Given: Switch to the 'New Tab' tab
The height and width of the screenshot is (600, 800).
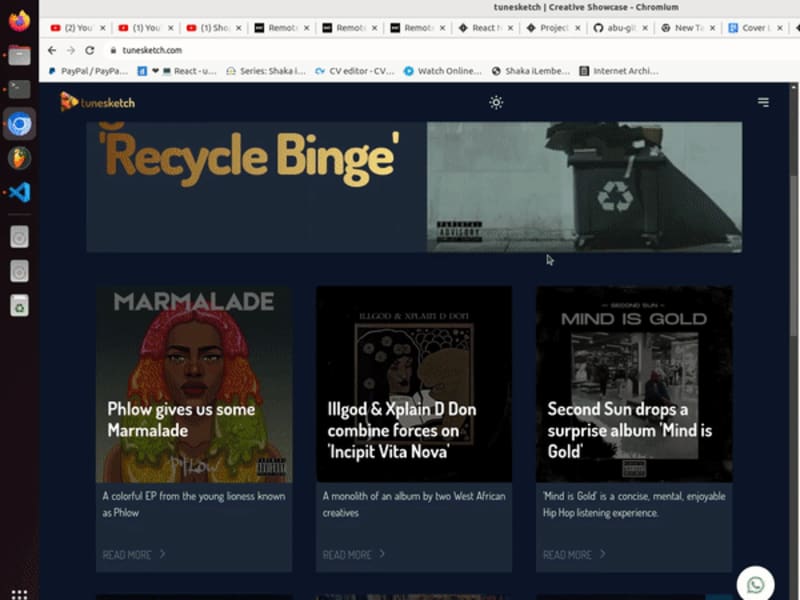Looking at the screenshot, I should coord(689,28).
